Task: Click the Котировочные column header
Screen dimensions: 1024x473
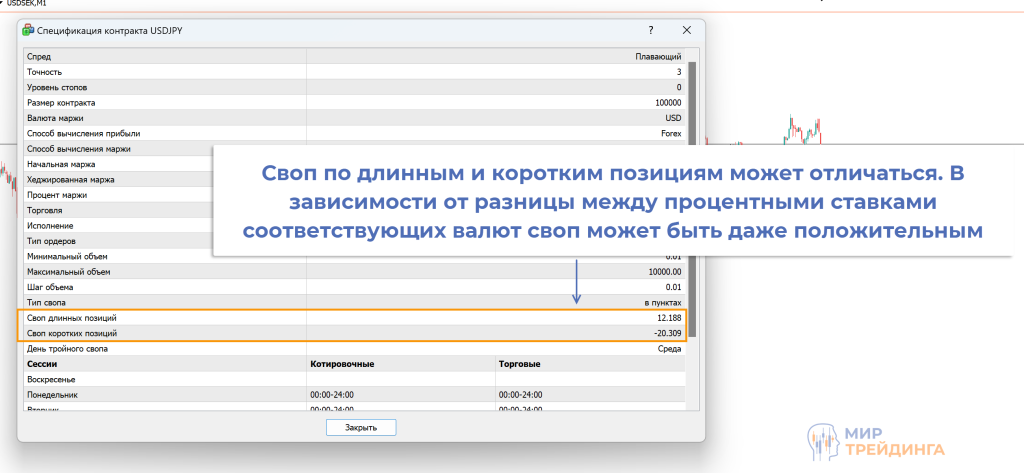Action: 400,364
